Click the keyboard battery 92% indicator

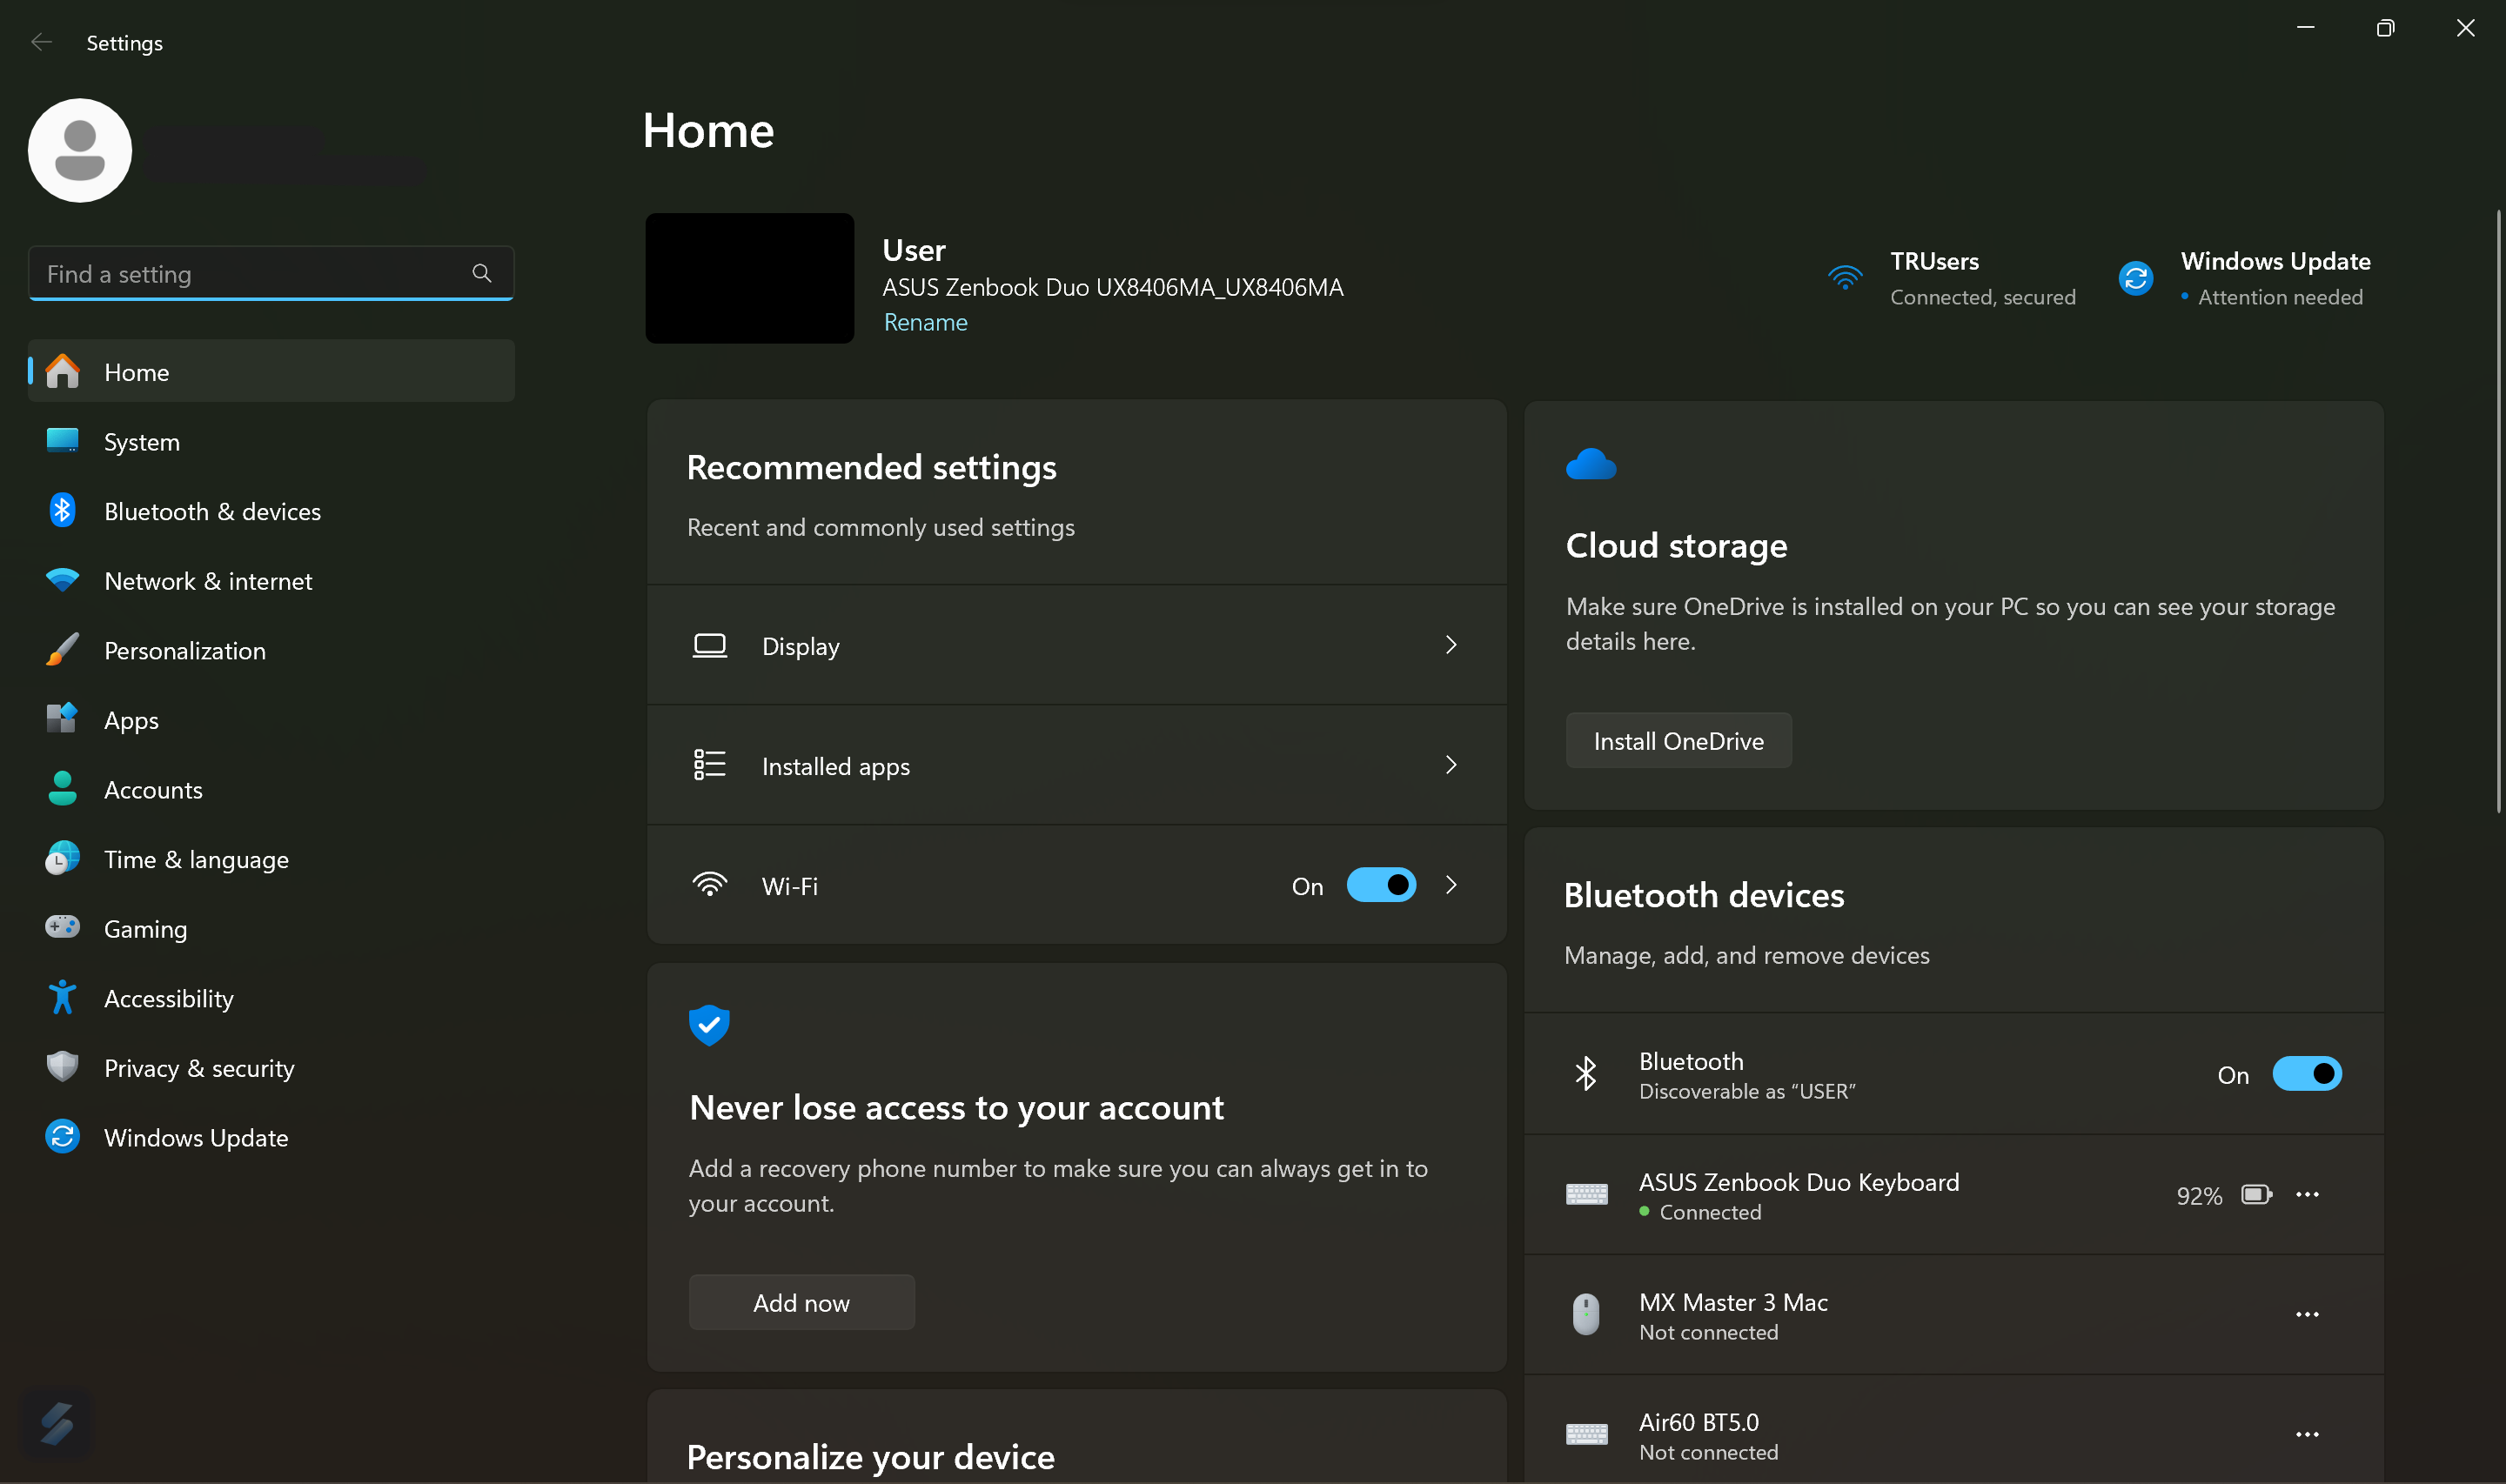(2223, 1195)
